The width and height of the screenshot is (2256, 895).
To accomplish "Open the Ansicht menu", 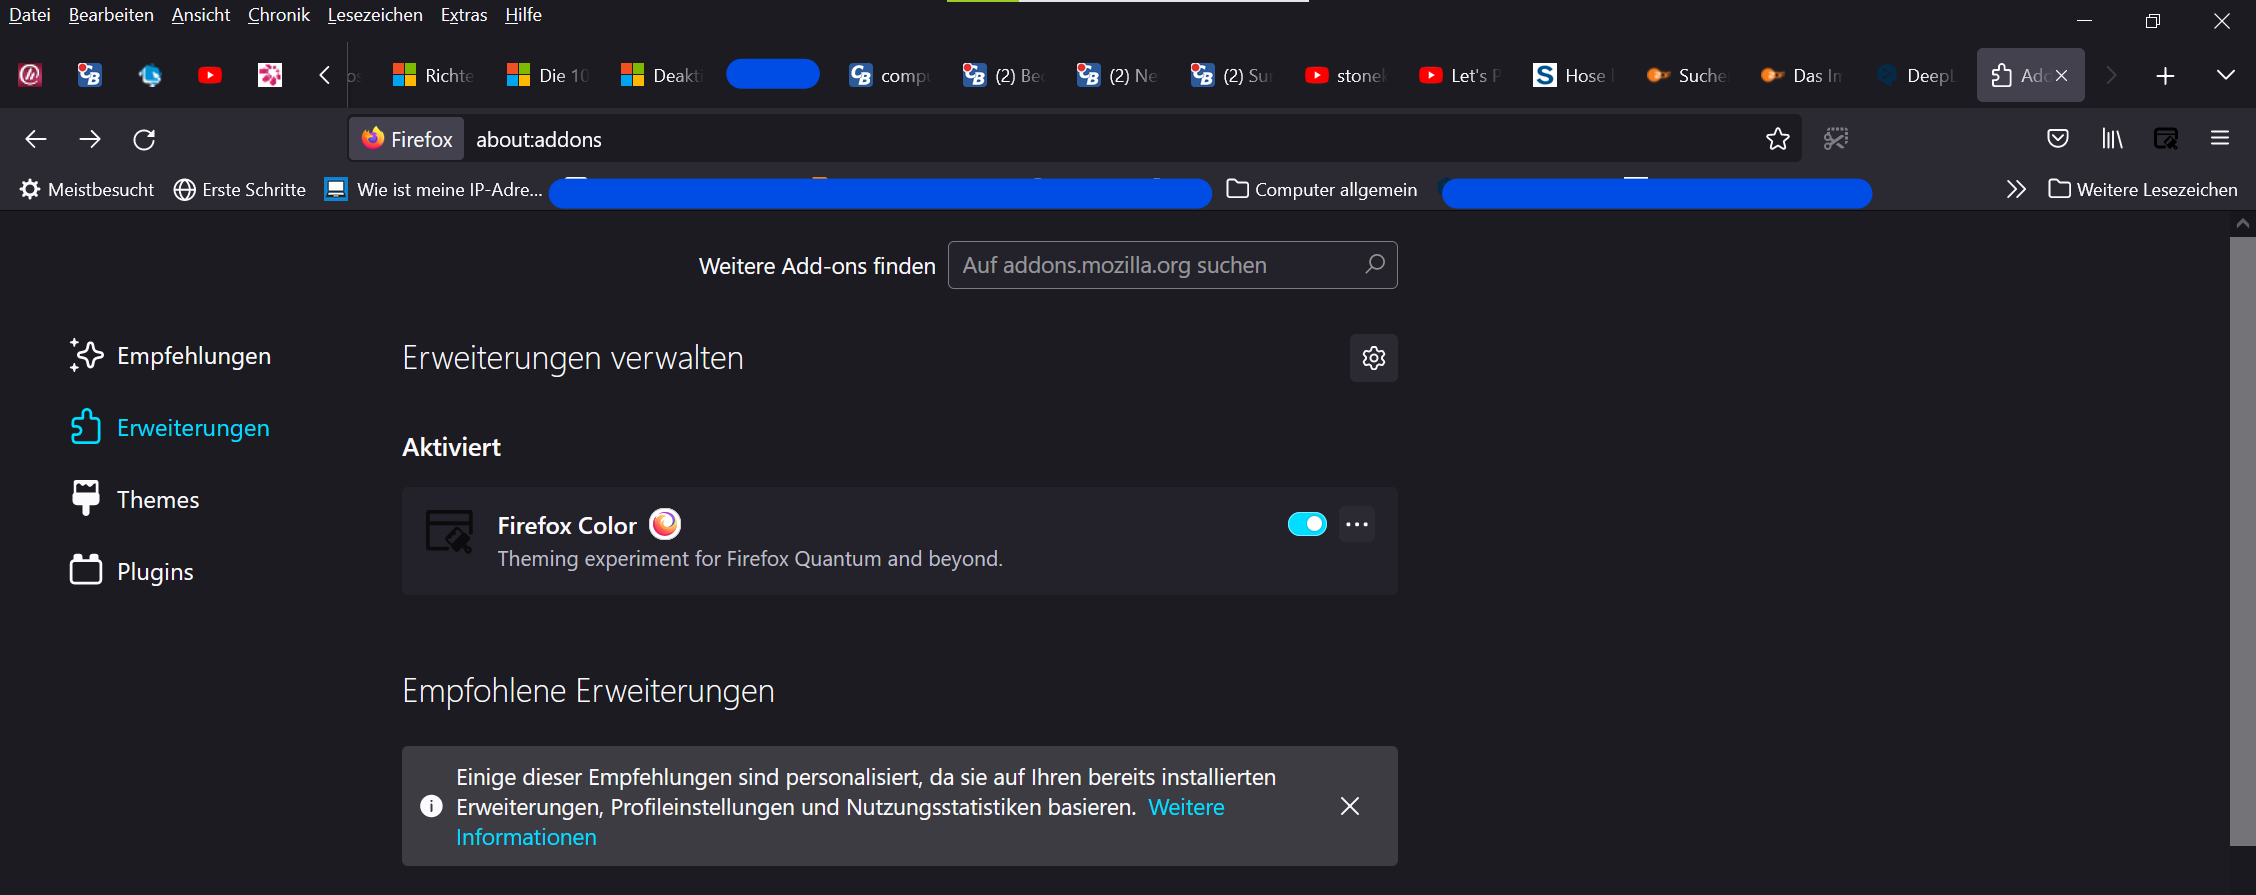I will [x=201, y=15].
